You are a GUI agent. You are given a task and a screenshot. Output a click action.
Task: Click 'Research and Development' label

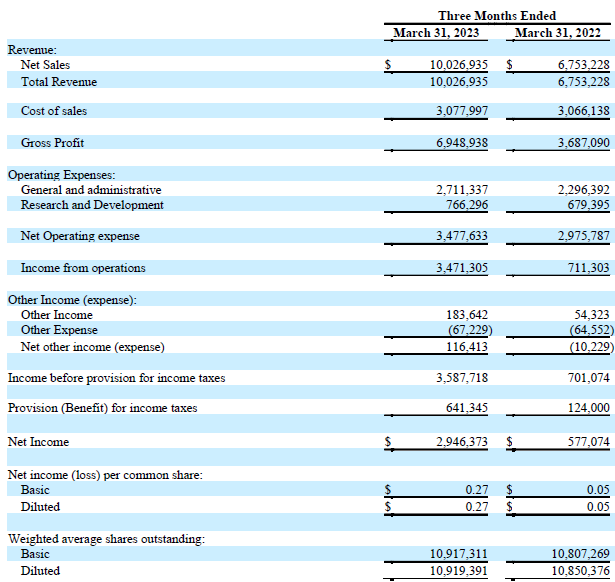(92, 205)
